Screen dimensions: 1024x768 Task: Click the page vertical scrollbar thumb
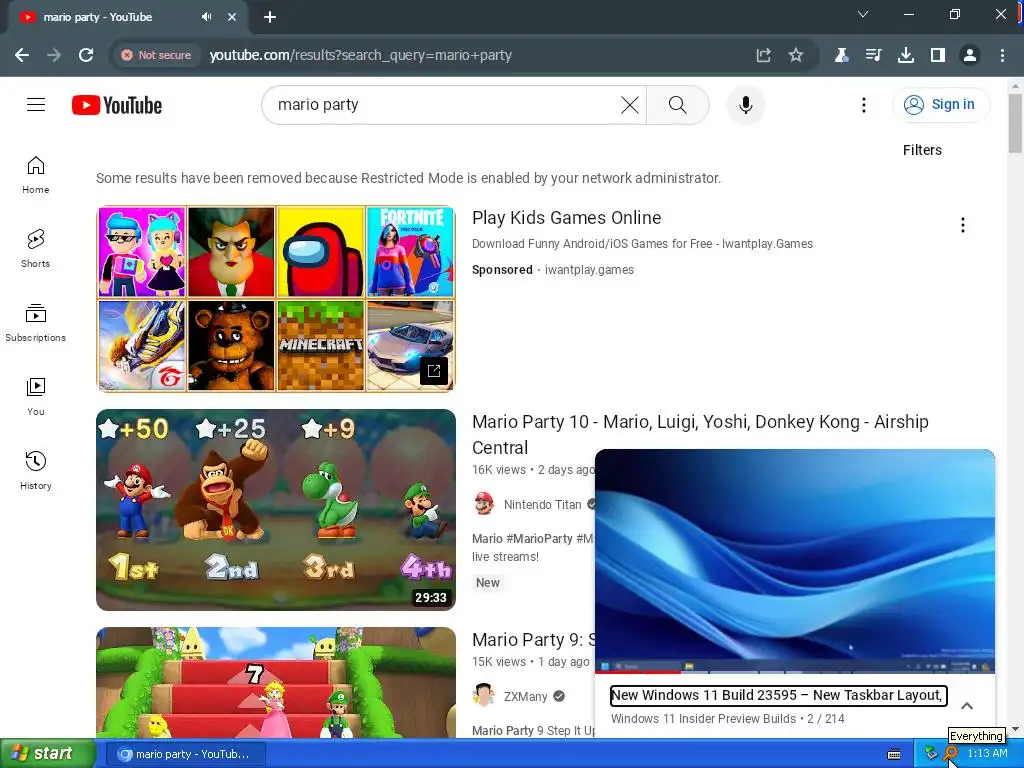(x=1015, y=123)
